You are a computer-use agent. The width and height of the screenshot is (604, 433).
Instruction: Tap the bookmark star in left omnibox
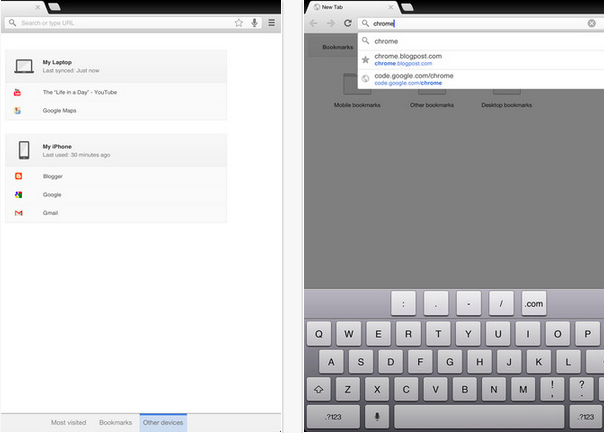coord(239,23)
